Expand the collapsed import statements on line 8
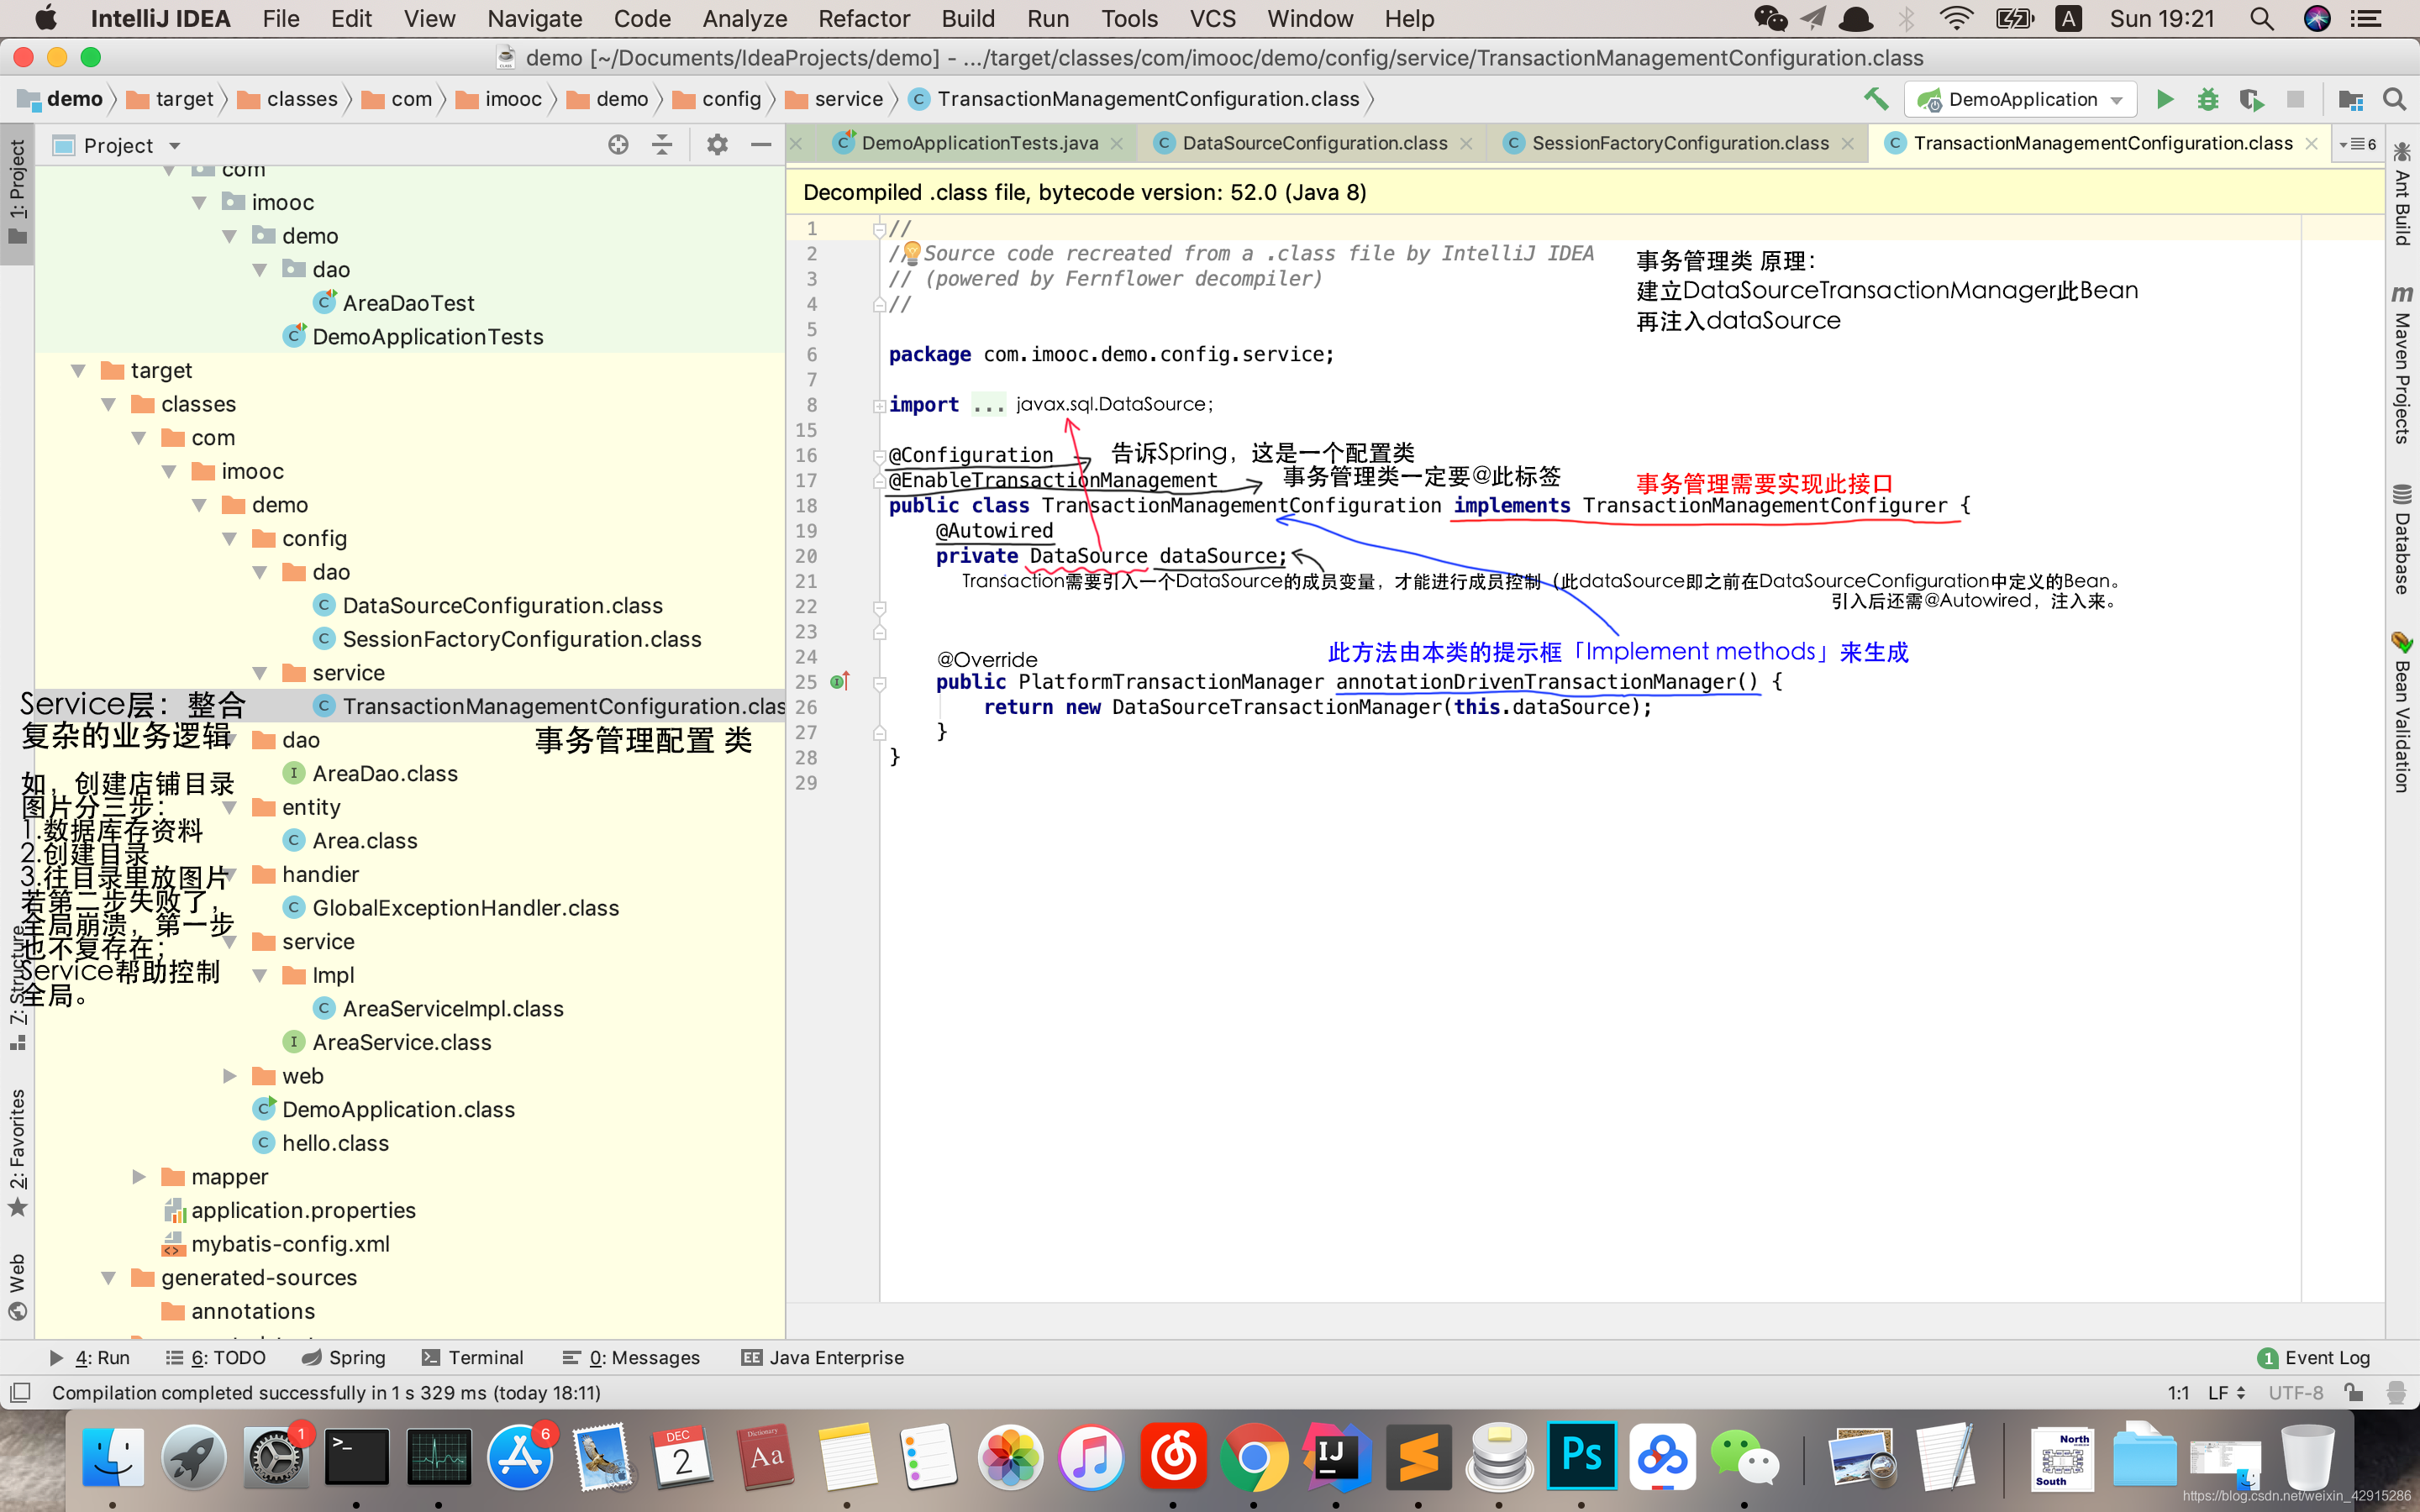2420x1512 pixels. click(879, 405)
